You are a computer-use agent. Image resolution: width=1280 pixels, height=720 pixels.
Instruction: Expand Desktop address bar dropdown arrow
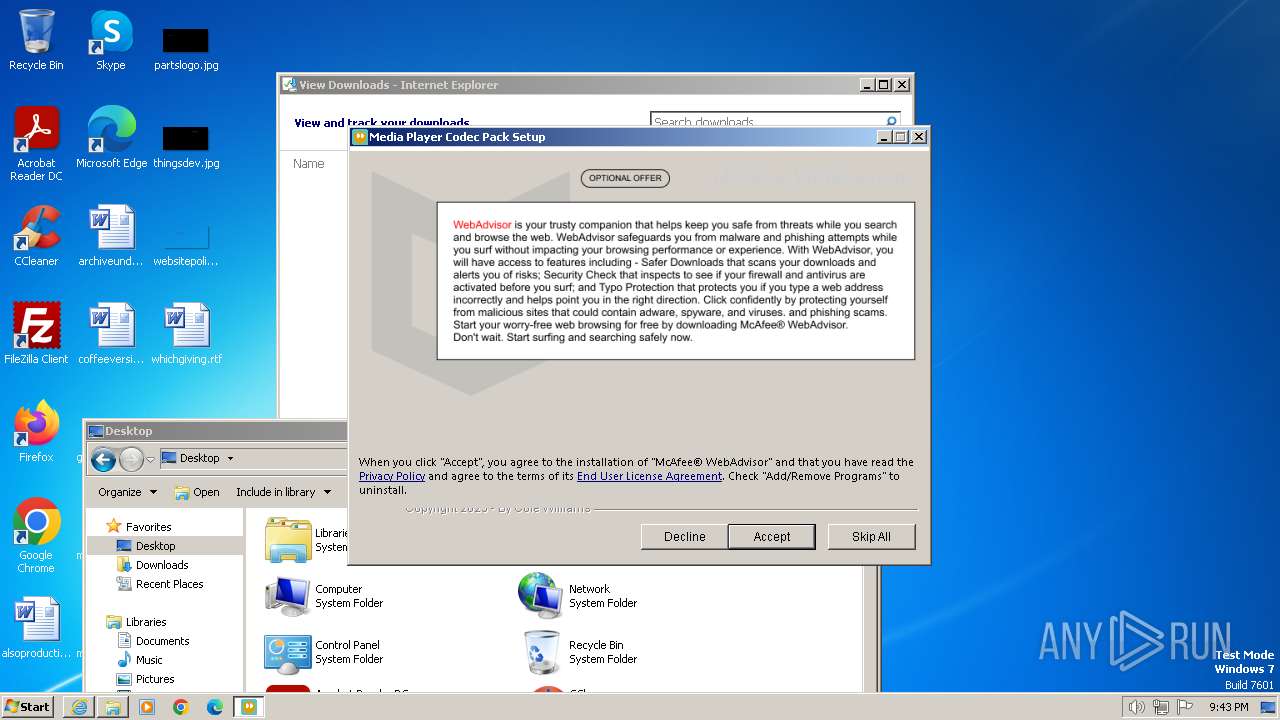click(x=230, y=458)
